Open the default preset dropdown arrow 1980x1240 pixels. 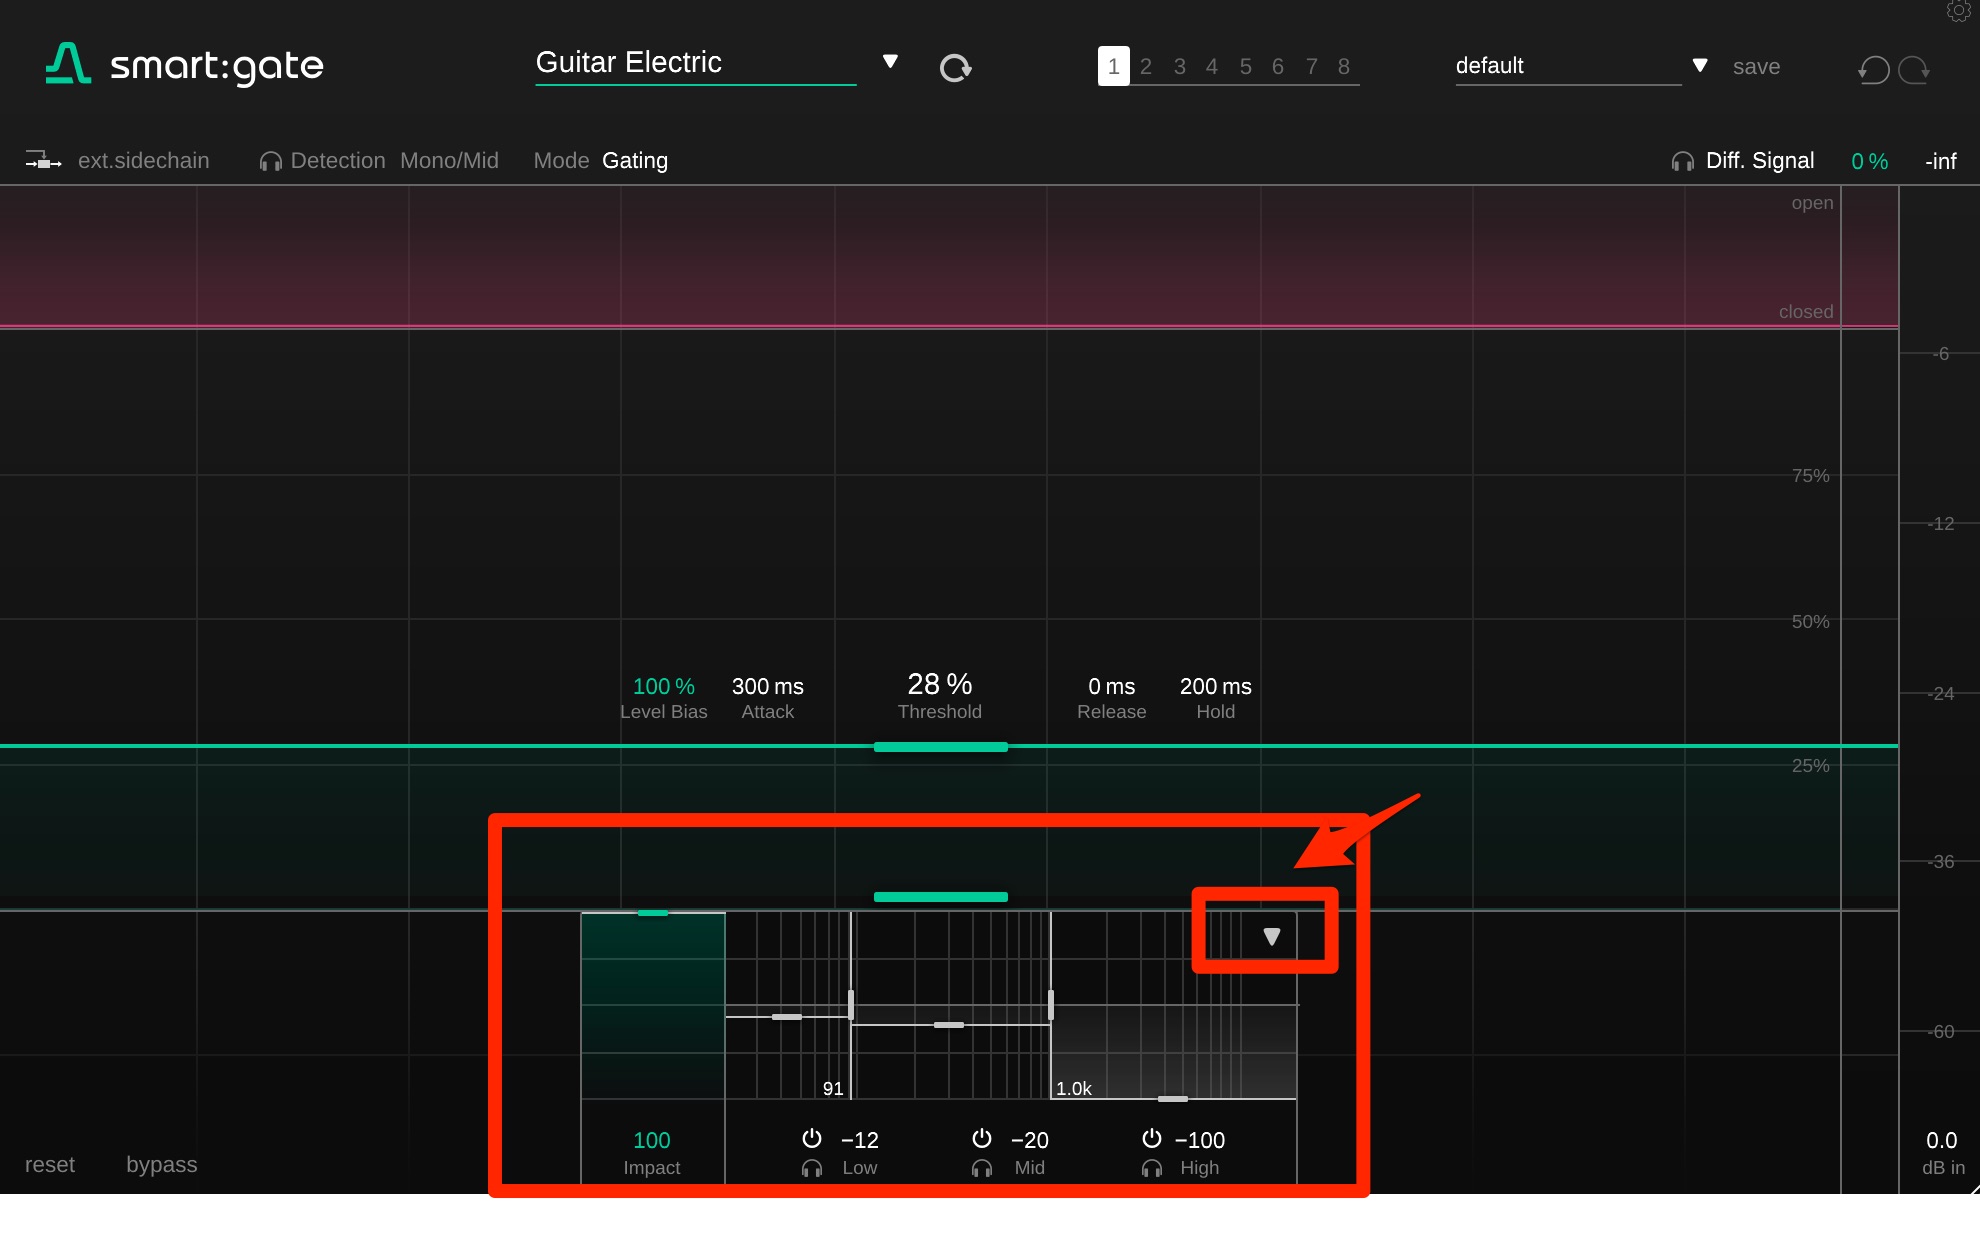pyautogui.click(x=1699, y=66)
